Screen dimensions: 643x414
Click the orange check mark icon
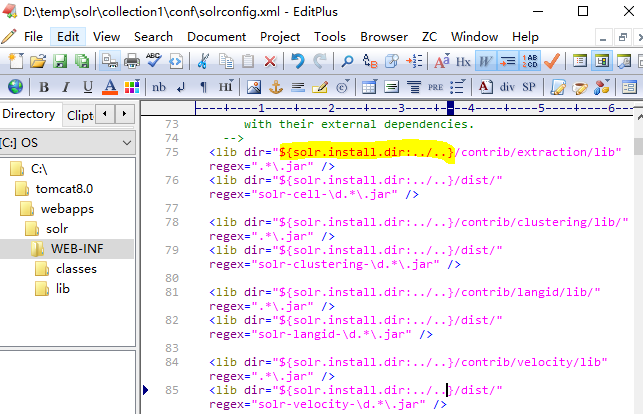pyautogui.click(x=552, y=61)
